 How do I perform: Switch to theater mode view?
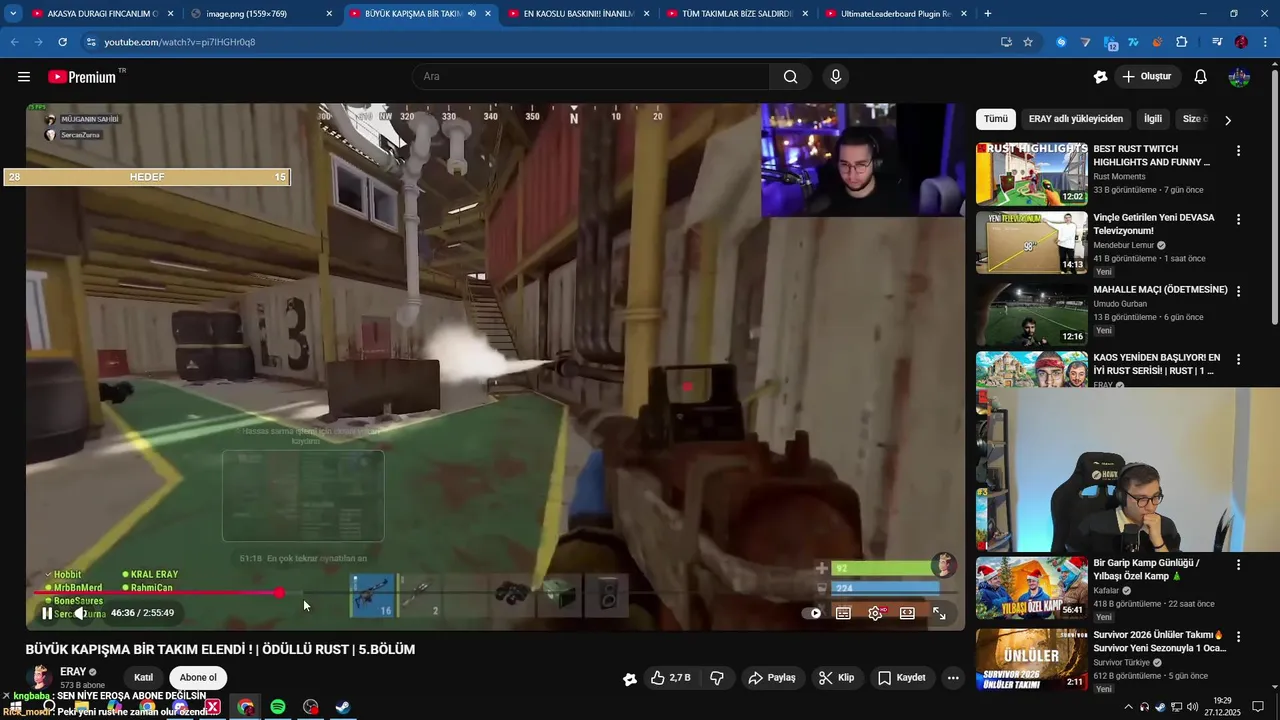pos(907,613)
